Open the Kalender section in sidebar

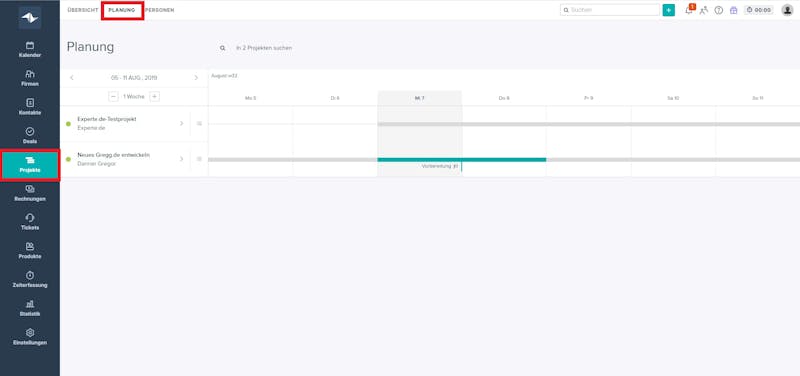click(30, 49)
